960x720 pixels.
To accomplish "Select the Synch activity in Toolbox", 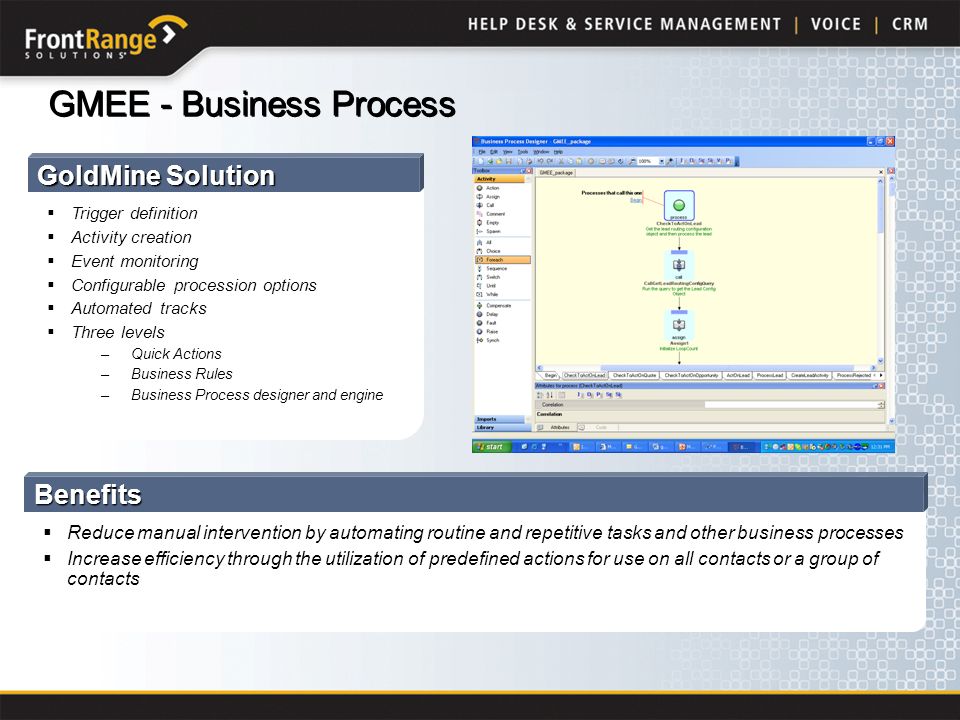I will point(489,340).
